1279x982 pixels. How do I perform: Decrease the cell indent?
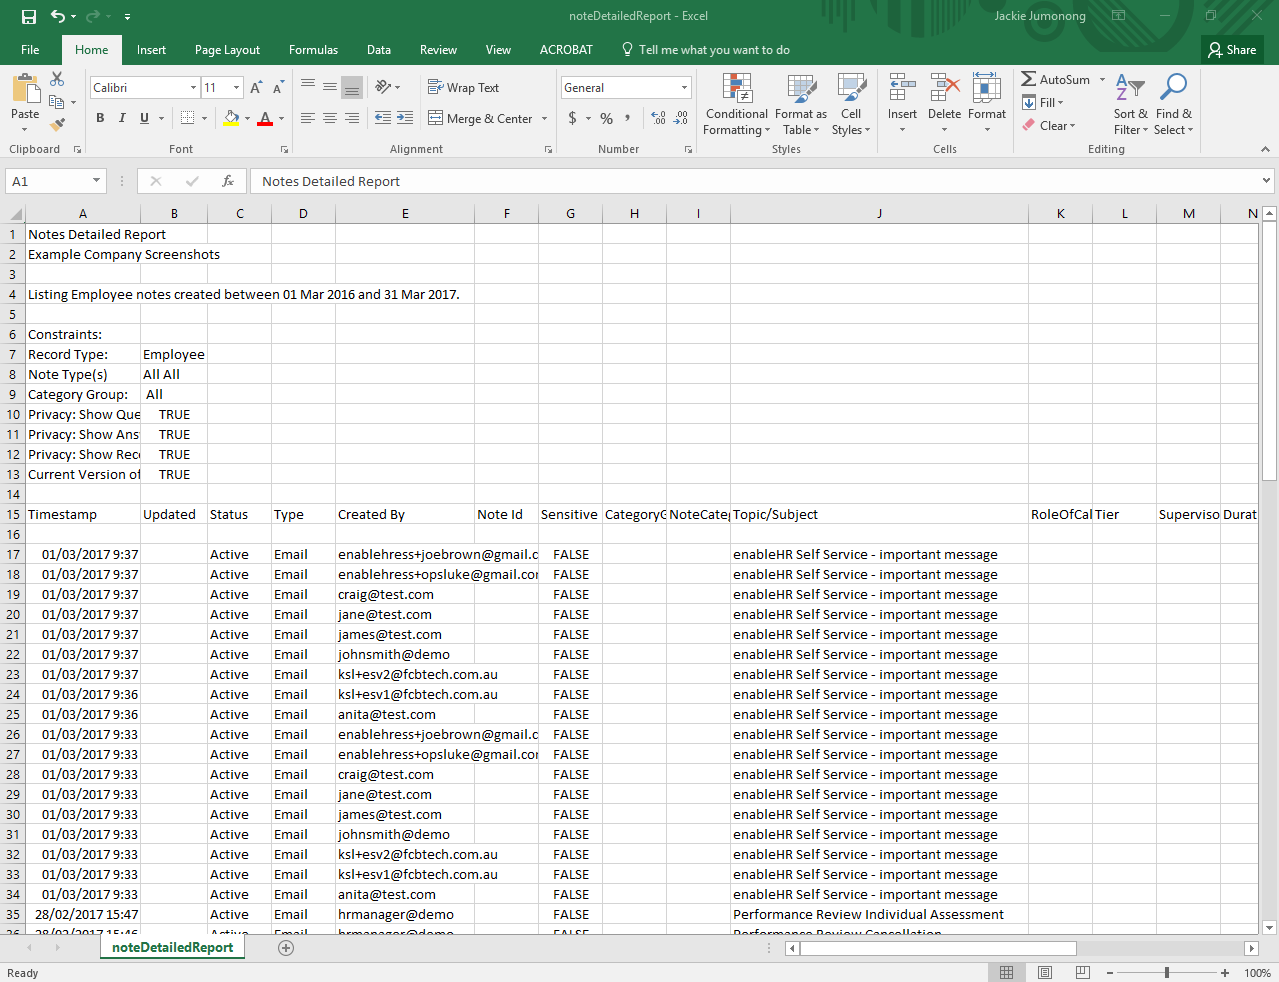pos(383,118)
